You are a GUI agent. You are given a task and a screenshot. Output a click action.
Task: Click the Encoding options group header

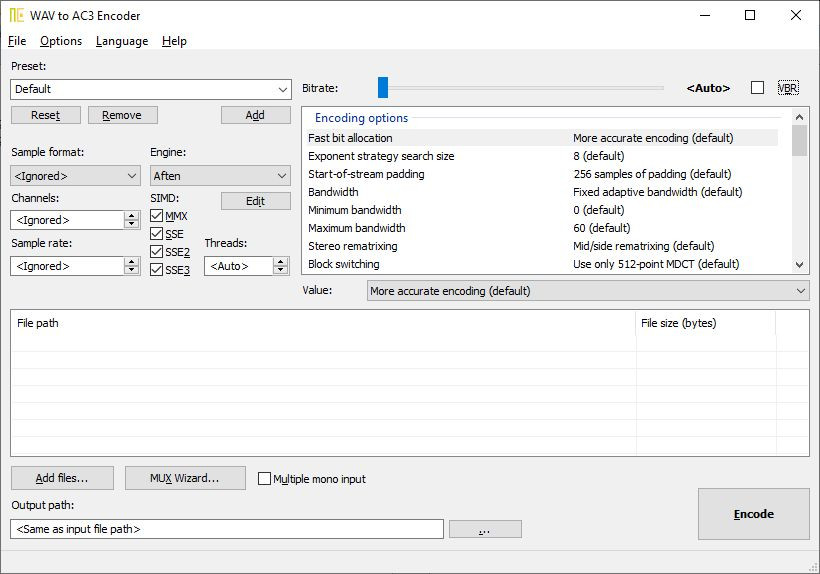(x=361, y=118)
